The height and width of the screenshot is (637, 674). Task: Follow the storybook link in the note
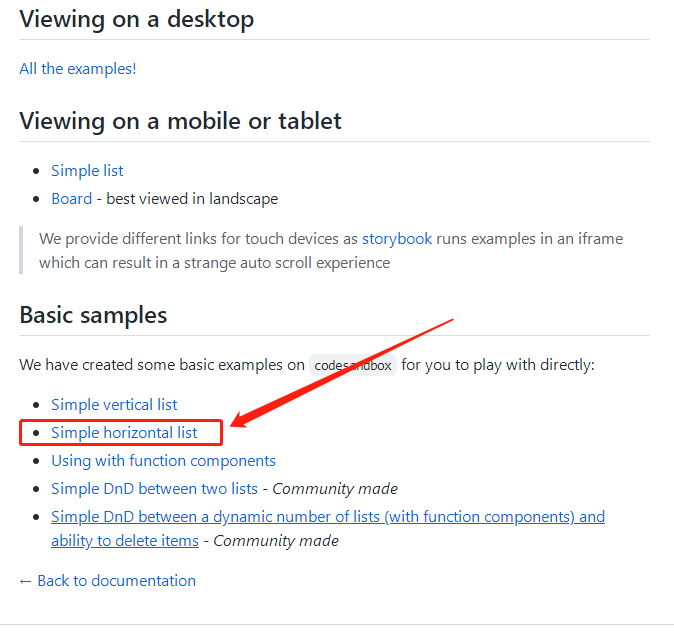pos(397,239)
